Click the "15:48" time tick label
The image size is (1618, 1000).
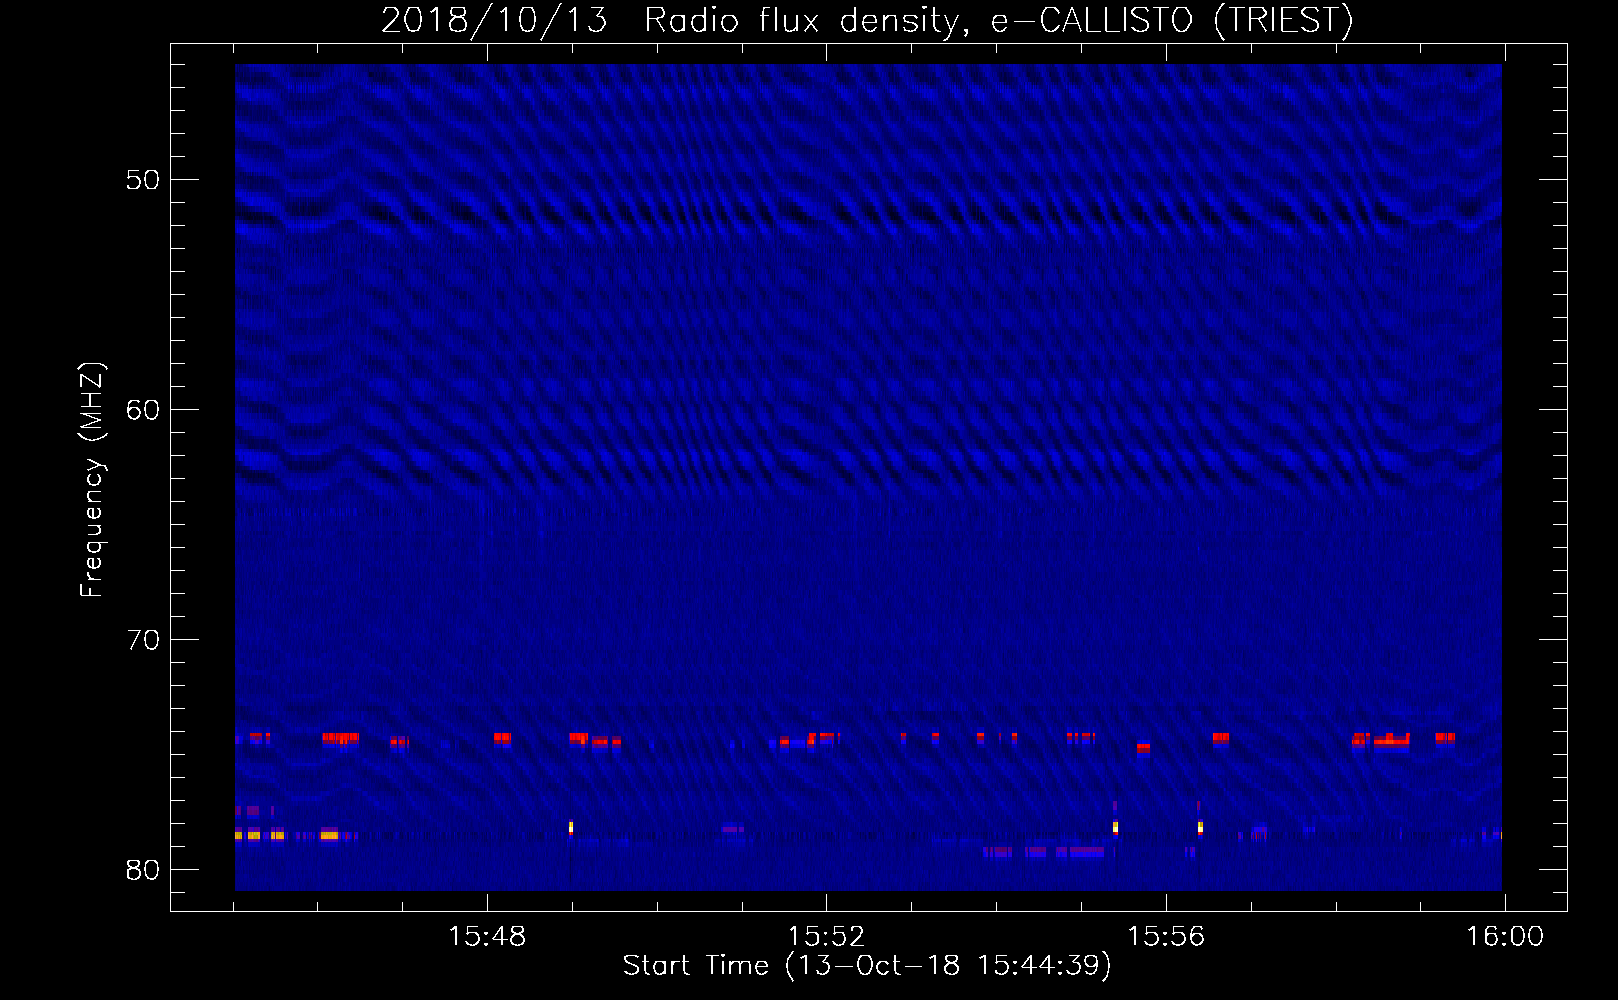point(487,937)
